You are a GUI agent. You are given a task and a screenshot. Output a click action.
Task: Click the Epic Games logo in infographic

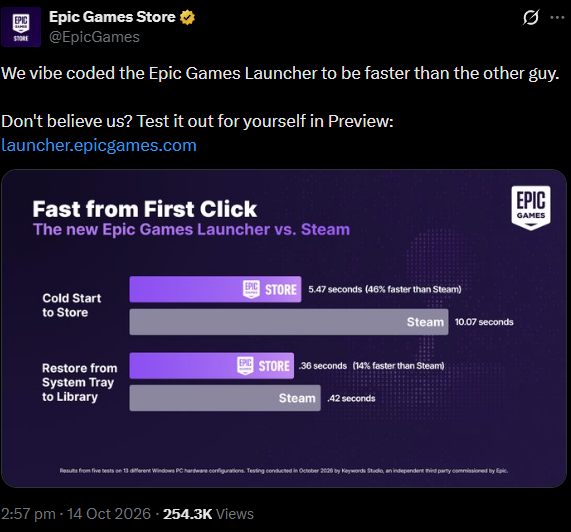click(x=531, y=208)
